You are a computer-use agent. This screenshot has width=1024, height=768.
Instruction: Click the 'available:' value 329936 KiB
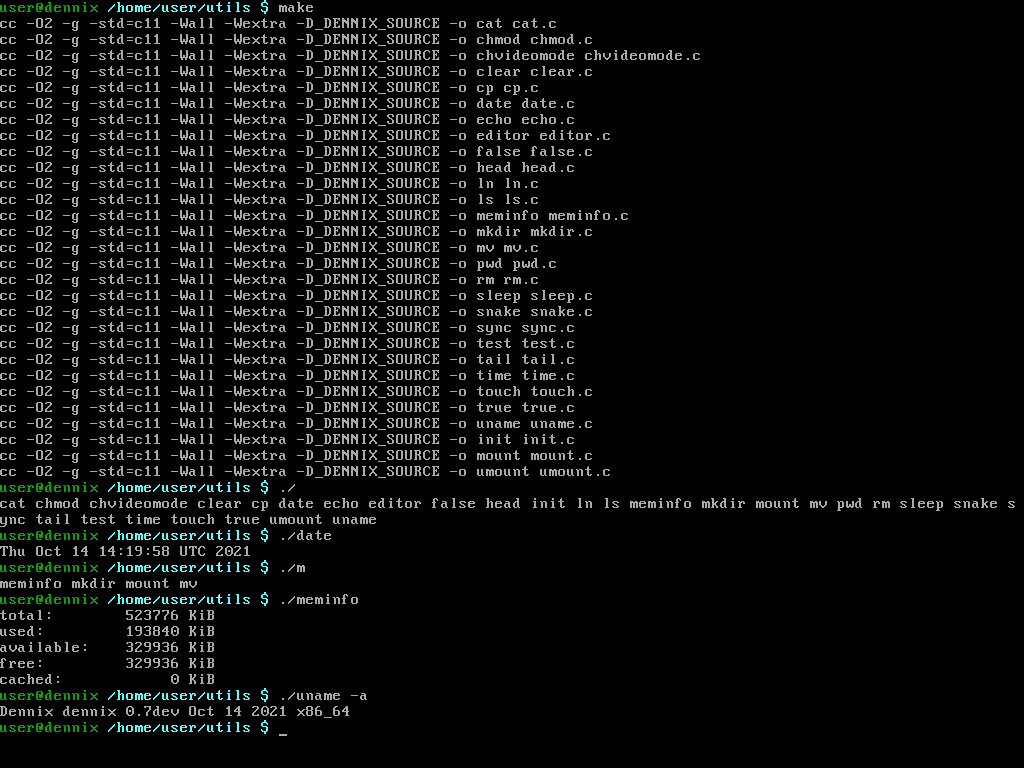coord(170,648)
